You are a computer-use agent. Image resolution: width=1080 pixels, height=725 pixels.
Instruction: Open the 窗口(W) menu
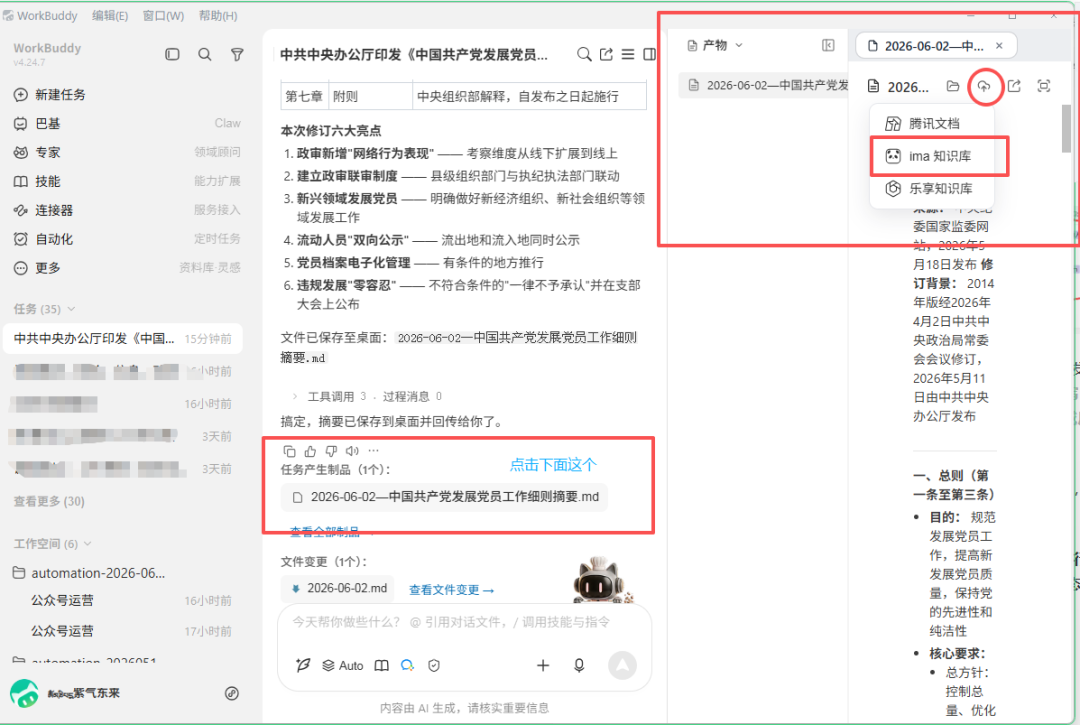point(163,15)
